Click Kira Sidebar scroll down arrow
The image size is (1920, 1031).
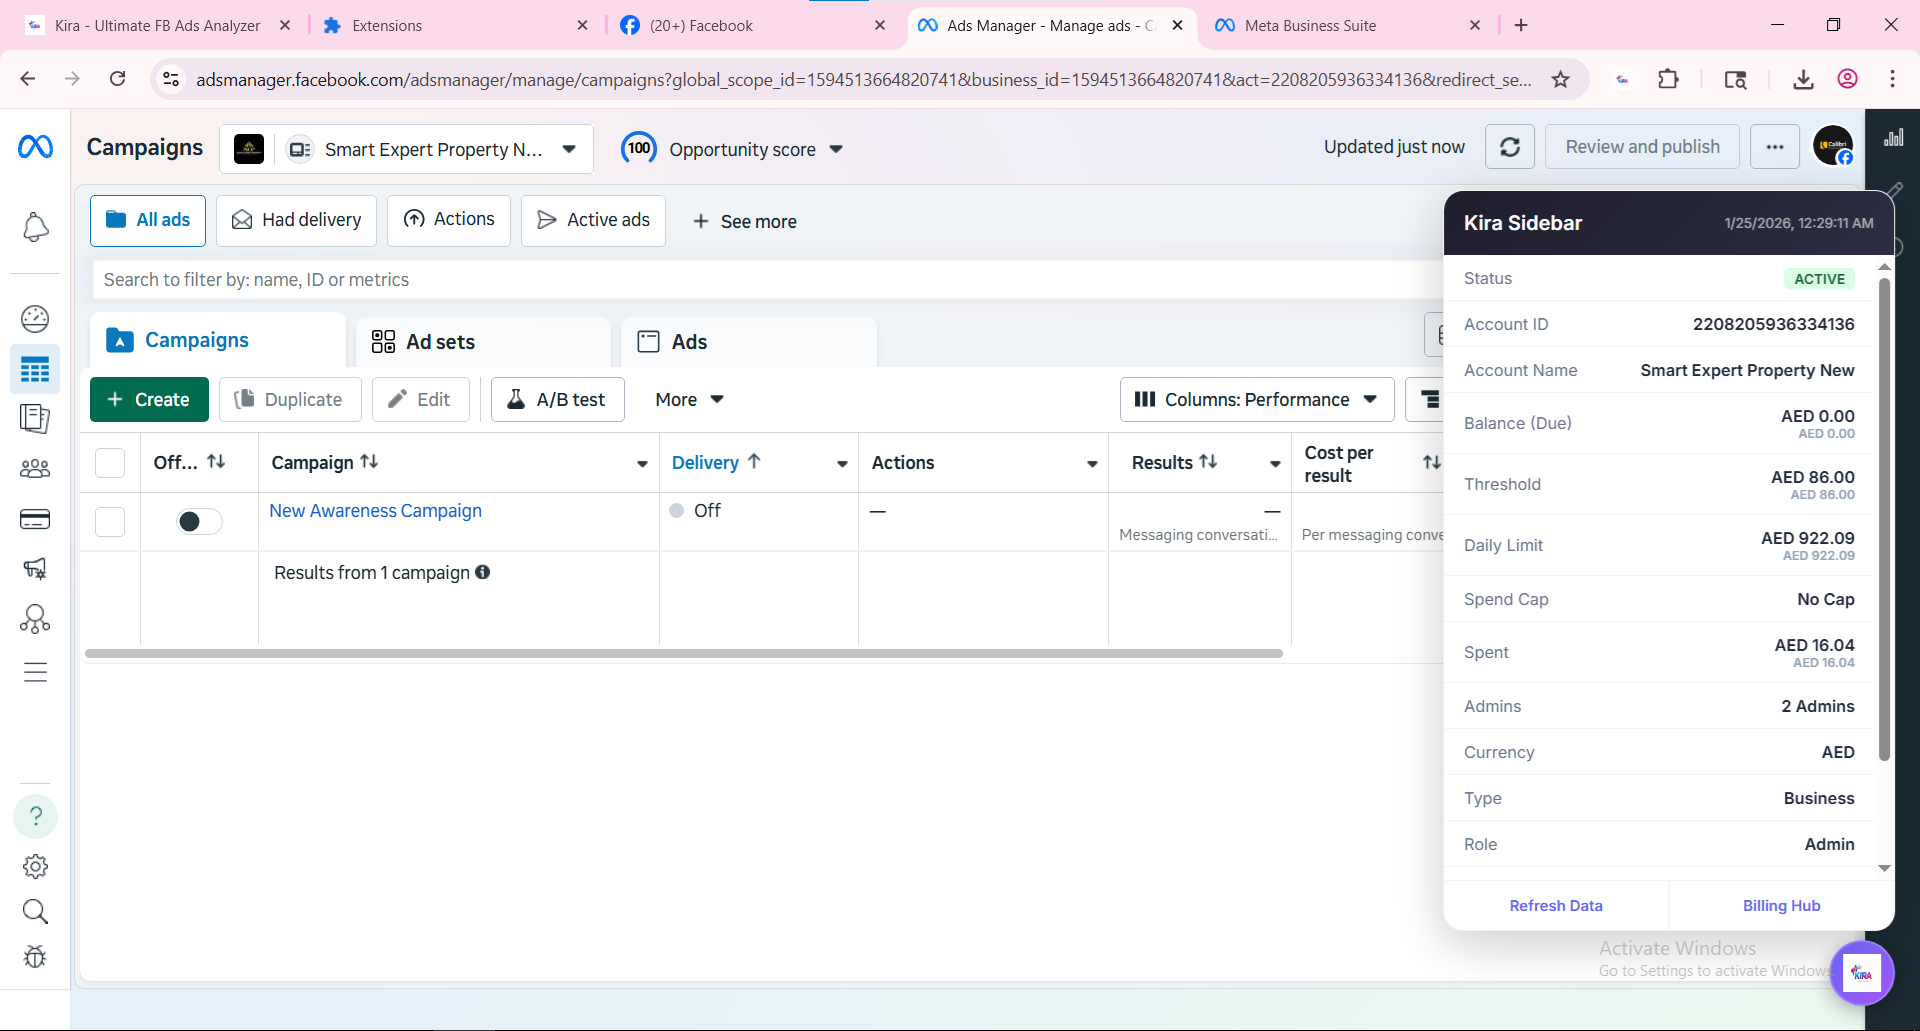(1884, 868)
